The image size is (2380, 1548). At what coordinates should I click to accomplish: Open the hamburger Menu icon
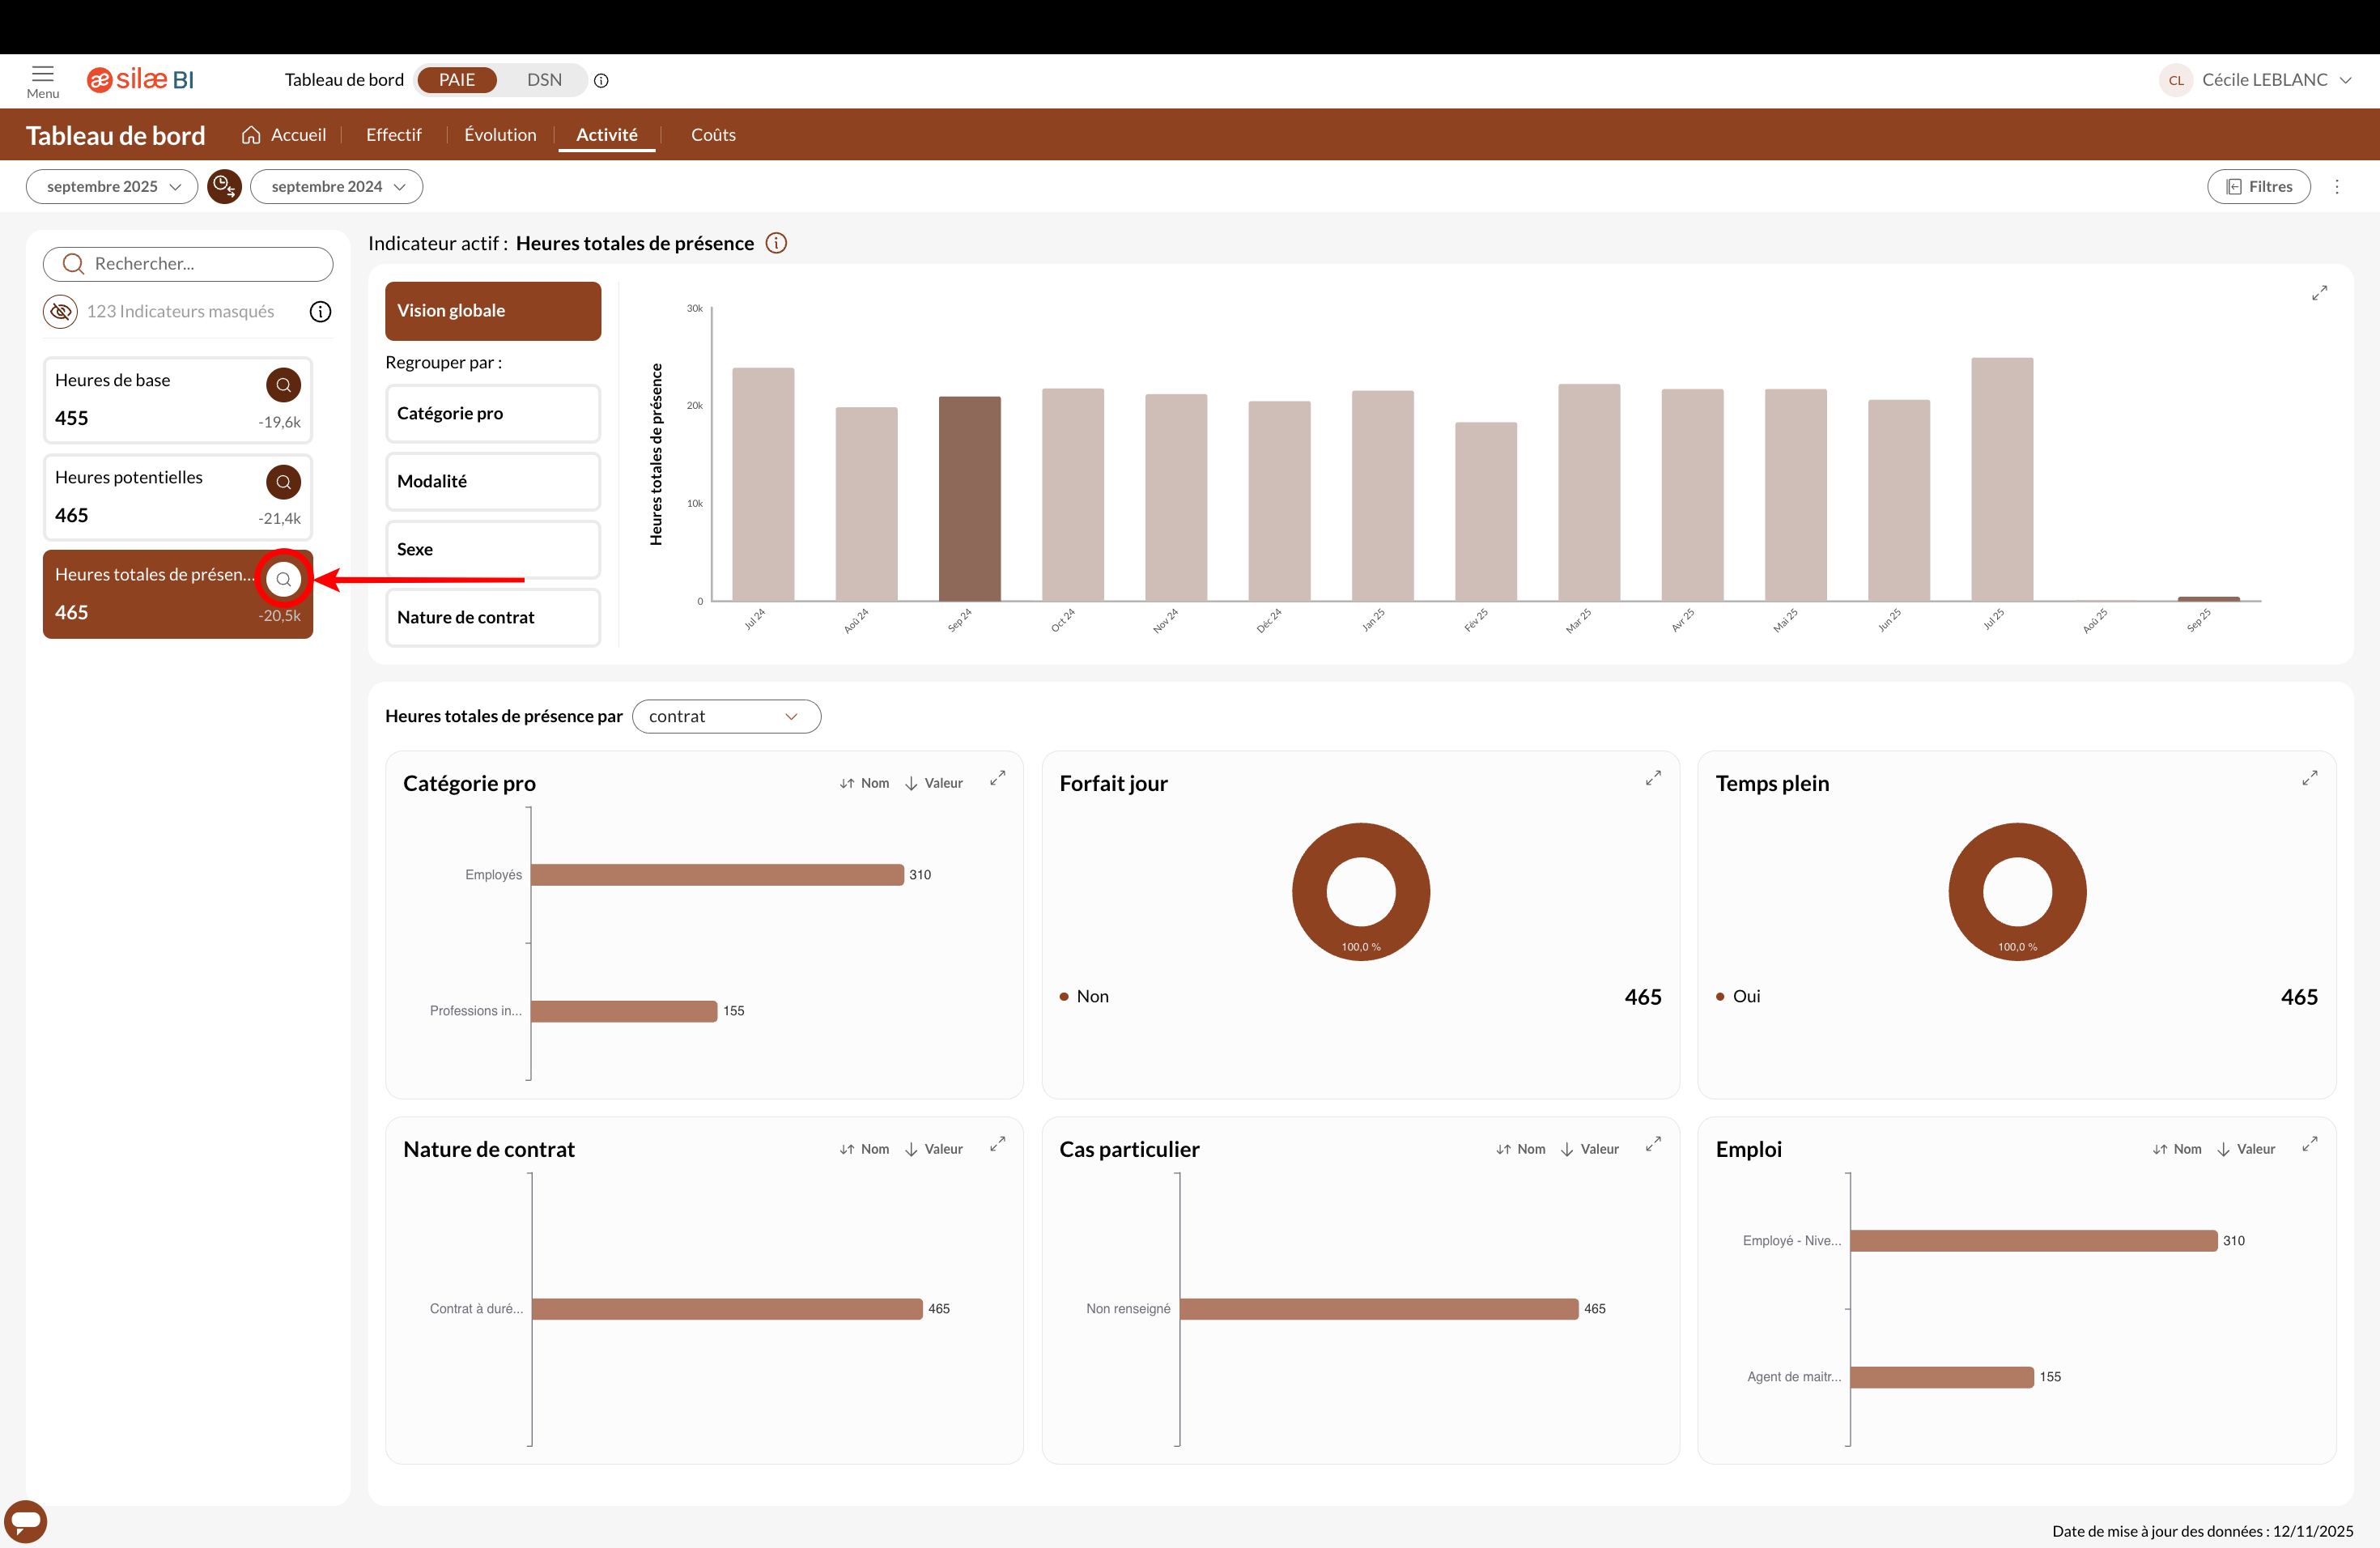tap(42, 75)
